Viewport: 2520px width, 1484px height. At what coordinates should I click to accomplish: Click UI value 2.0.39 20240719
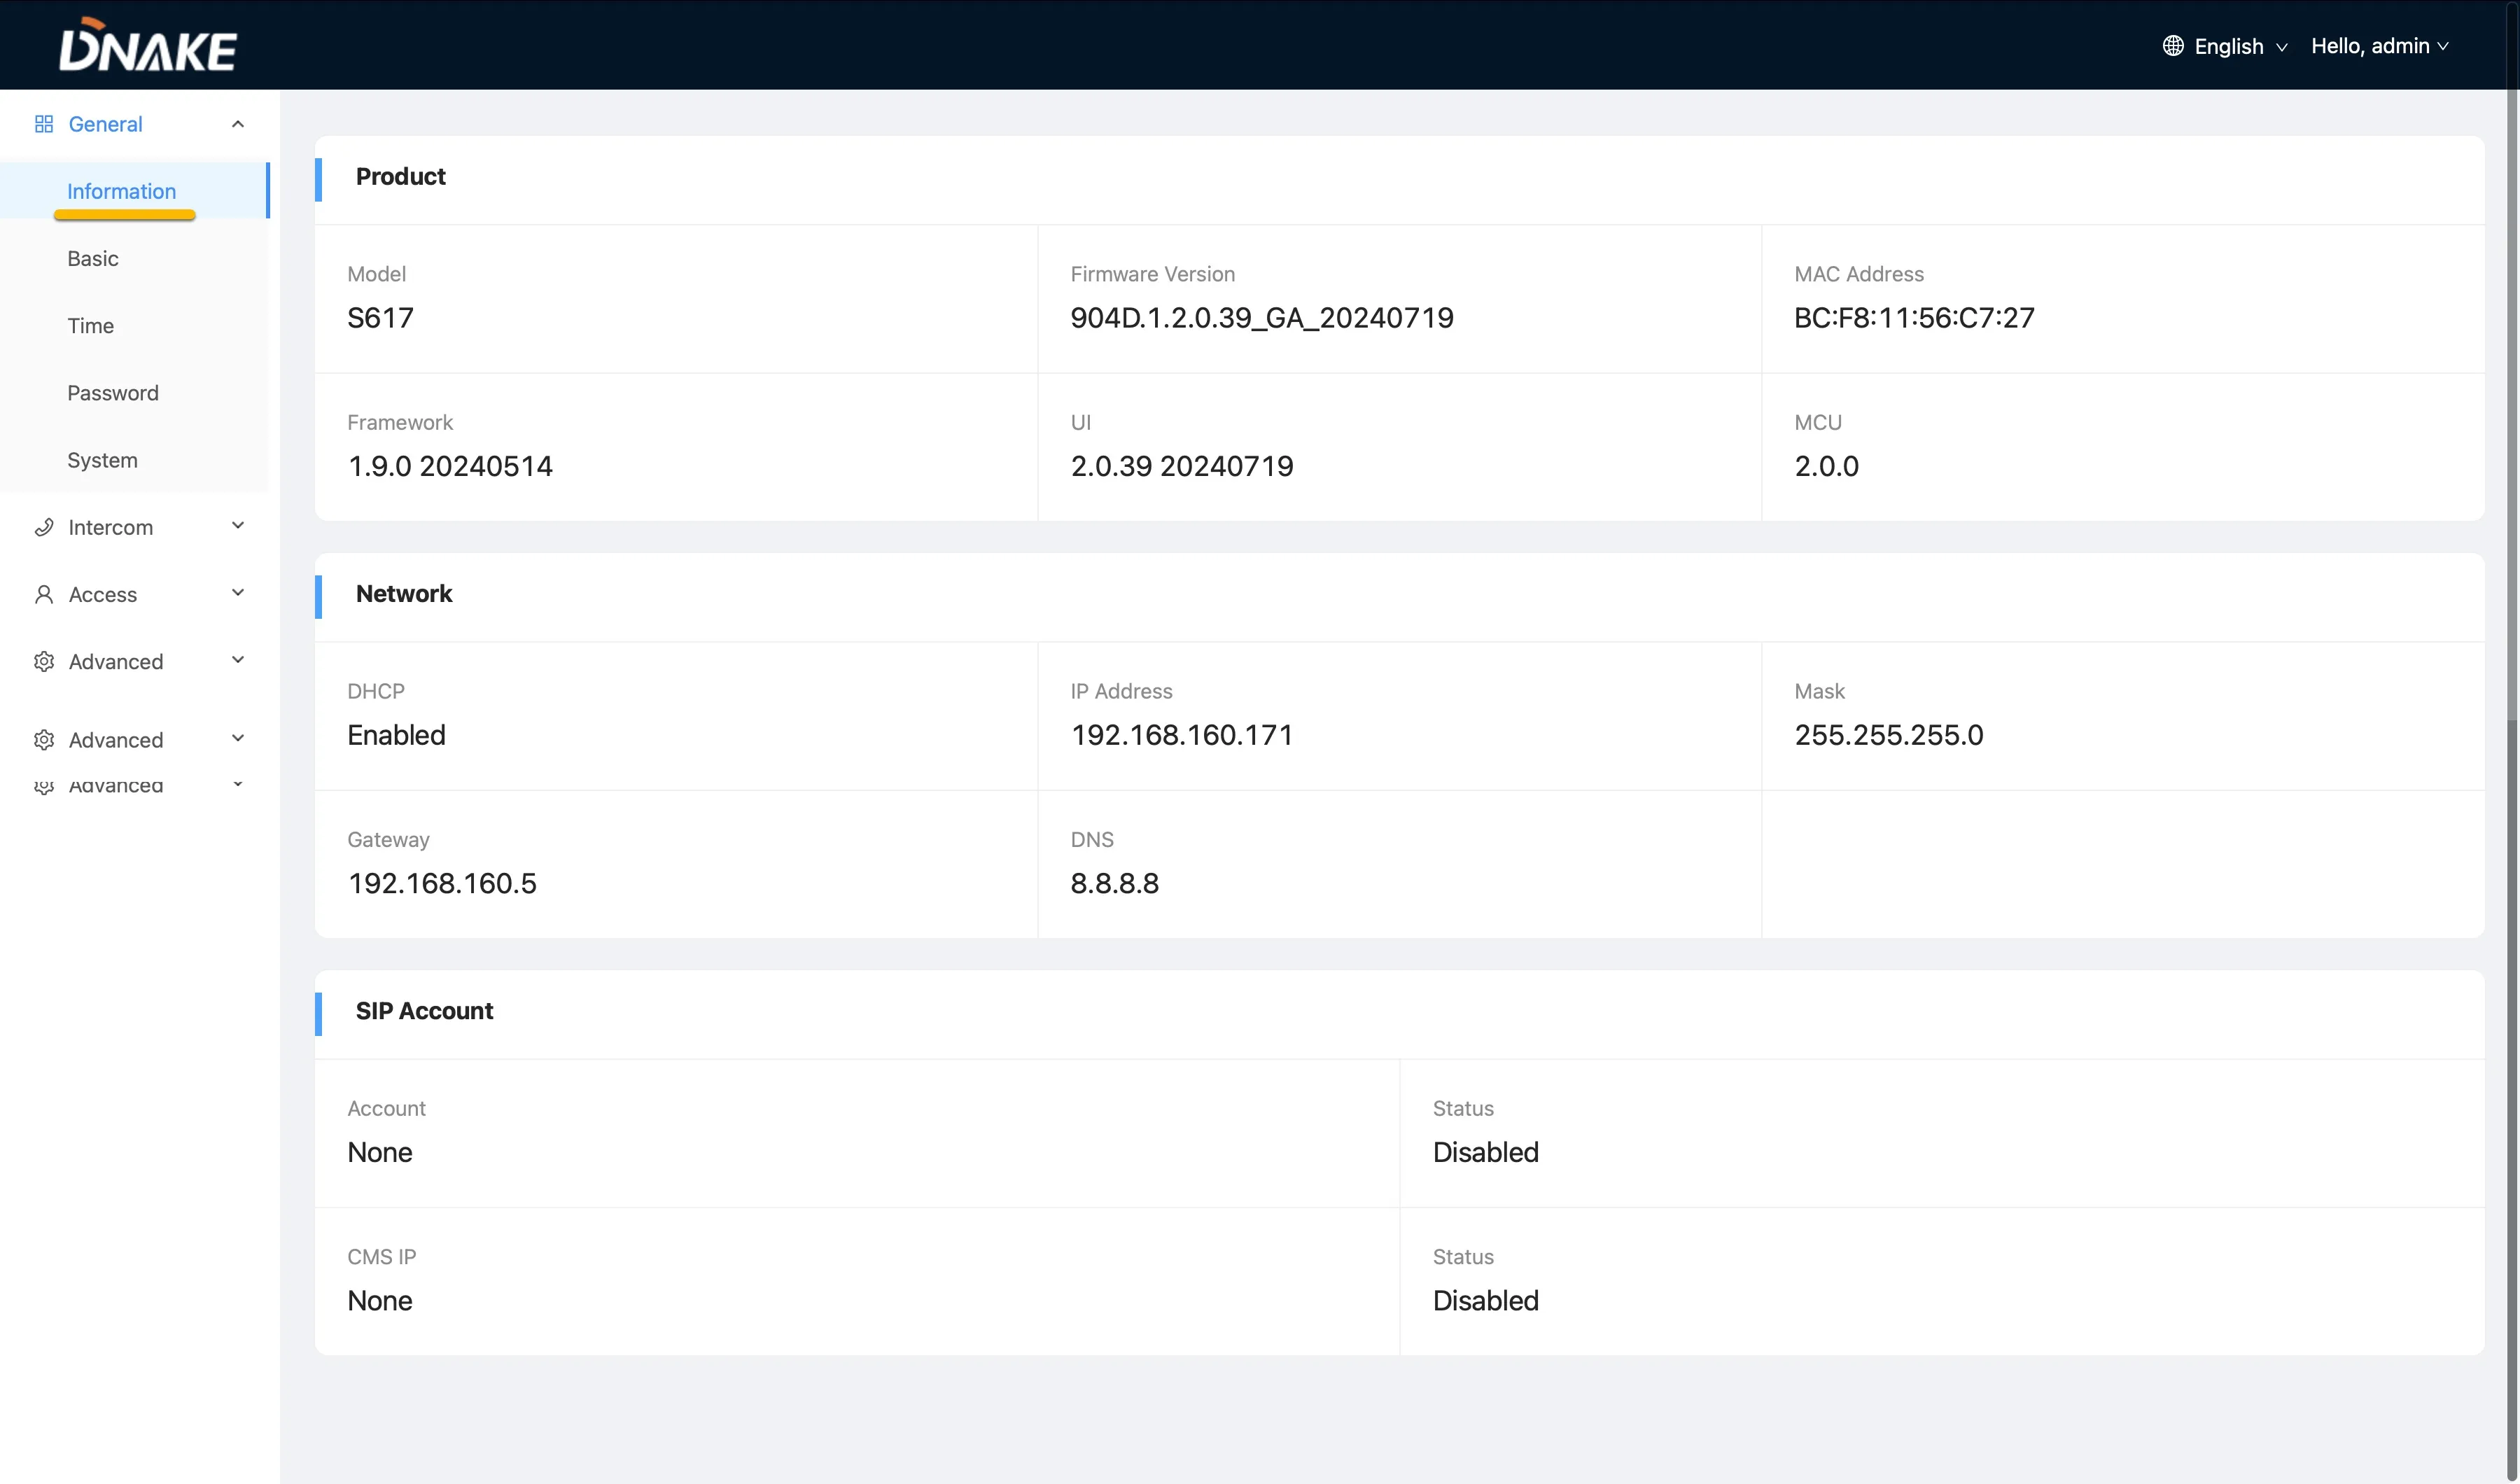coord(1182,466)
